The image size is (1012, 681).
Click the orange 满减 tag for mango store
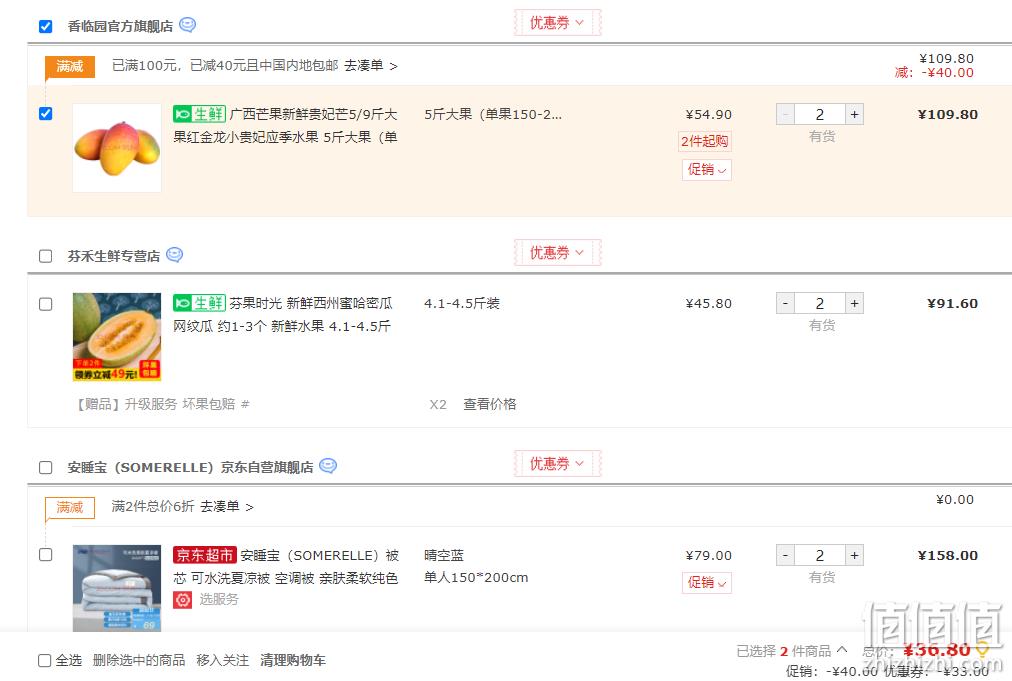[70, 66]
